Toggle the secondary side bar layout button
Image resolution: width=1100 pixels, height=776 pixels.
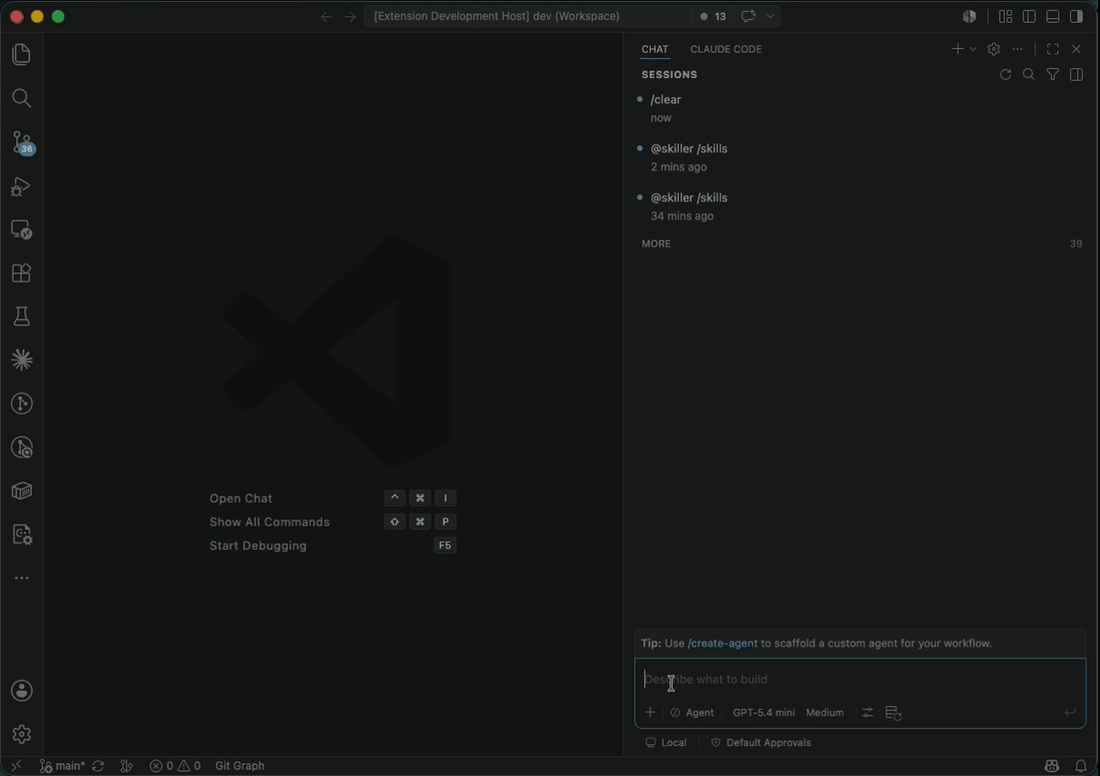(x=1076, y=16)
